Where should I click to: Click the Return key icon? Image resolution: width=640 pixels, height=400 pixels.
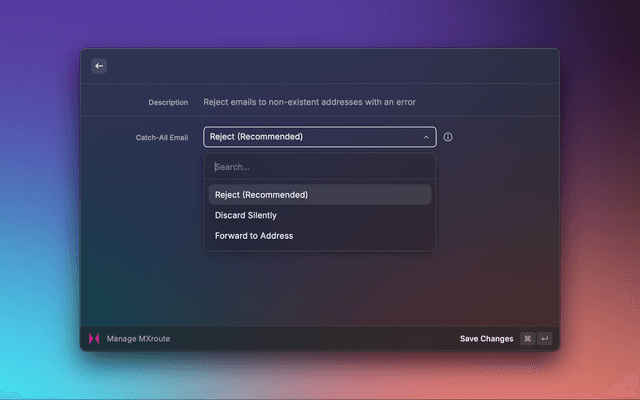point(545,339)
